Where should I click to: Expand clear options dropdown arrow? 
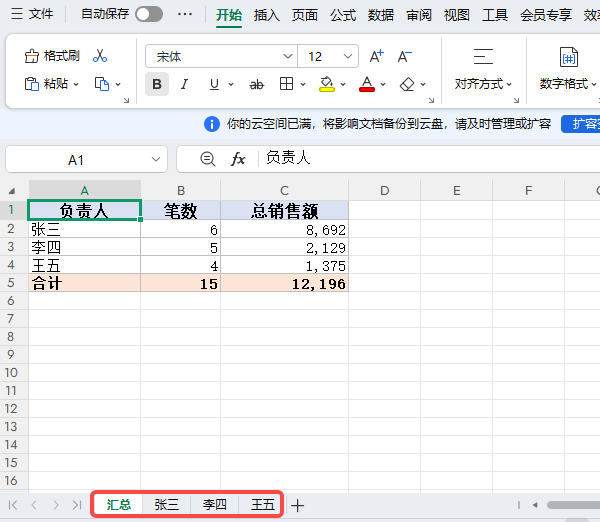click(423, 84)
